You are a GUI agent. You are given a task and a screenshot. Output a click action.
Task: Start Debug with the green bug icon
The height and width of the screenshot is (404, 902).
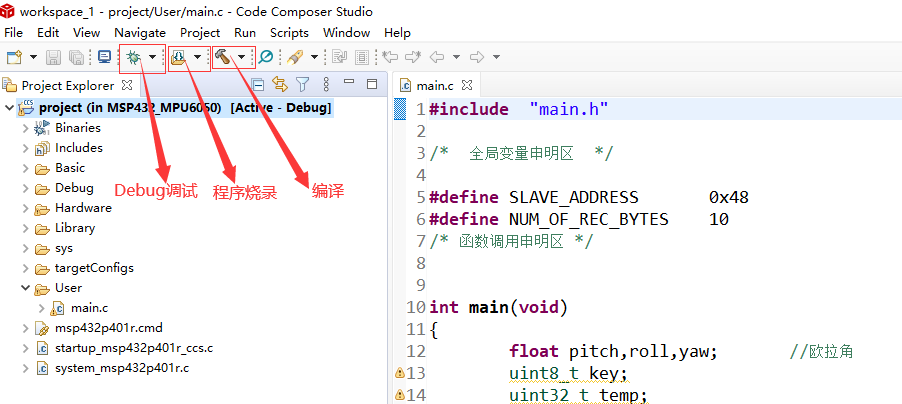click(x=133, y=57)
